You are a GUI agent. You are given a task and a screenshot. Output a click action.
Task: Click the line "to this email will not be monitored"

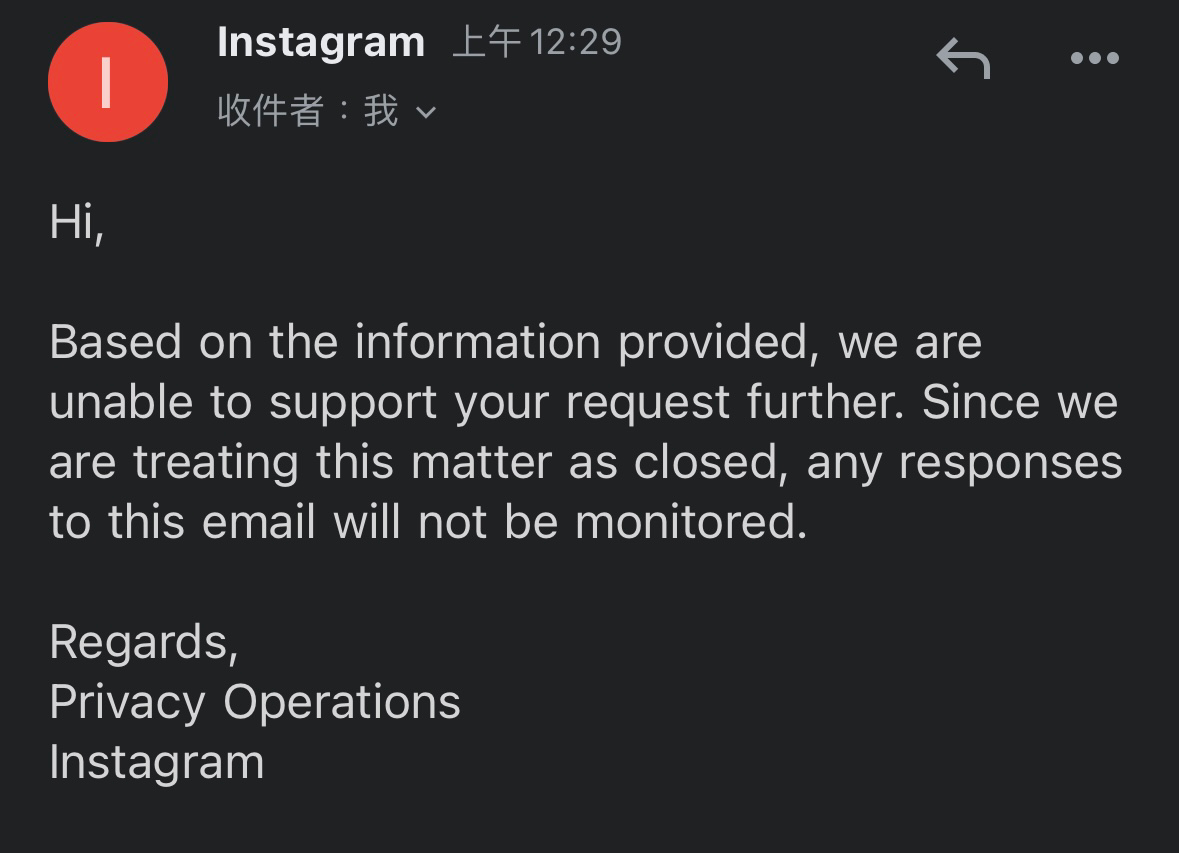tap(429, 522)
